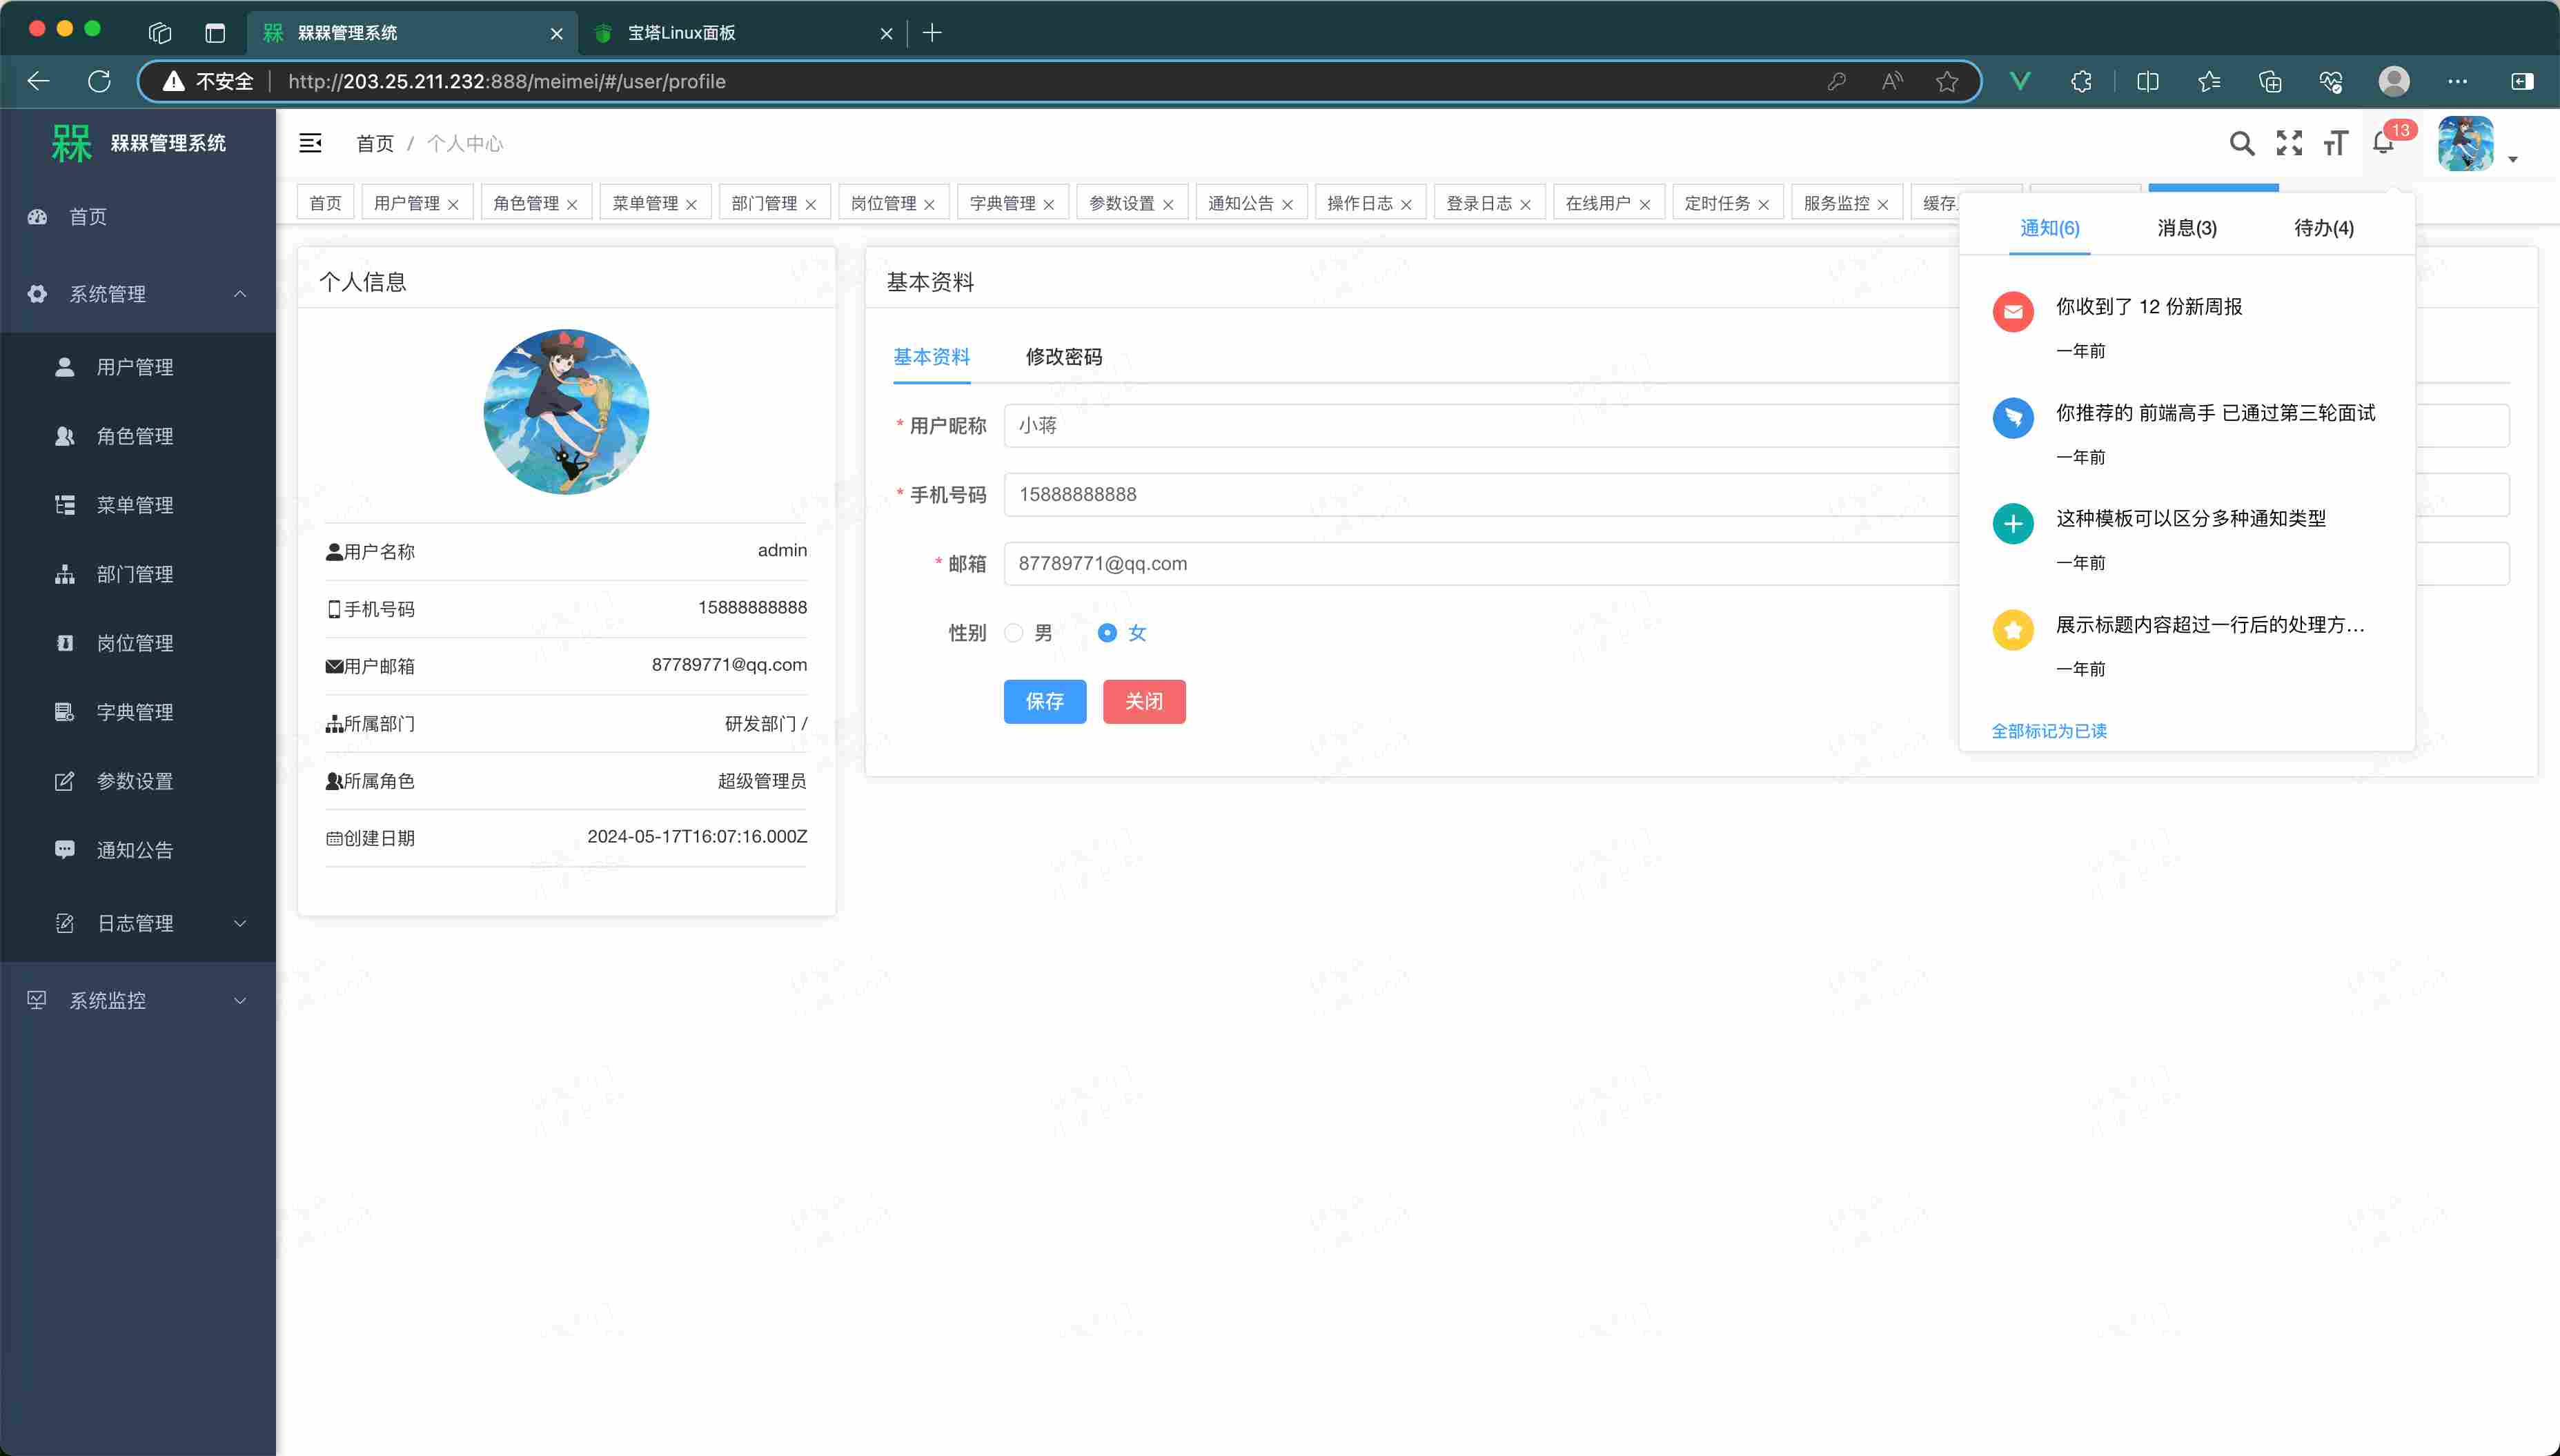Close the 用户管理 page tag

453,204
